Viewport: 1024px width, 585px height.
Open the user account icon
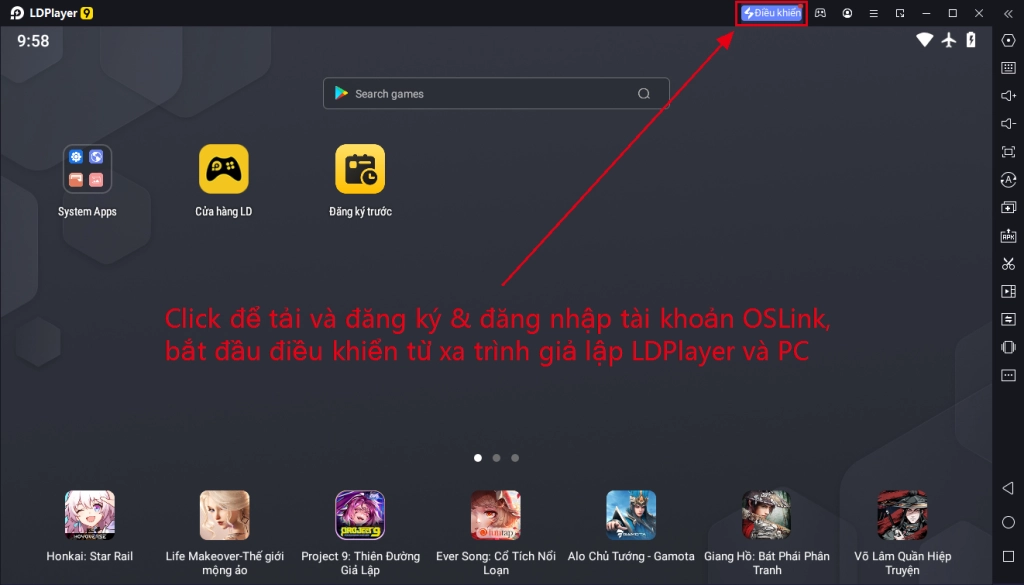pyautogui.click(x=847, y=13)
